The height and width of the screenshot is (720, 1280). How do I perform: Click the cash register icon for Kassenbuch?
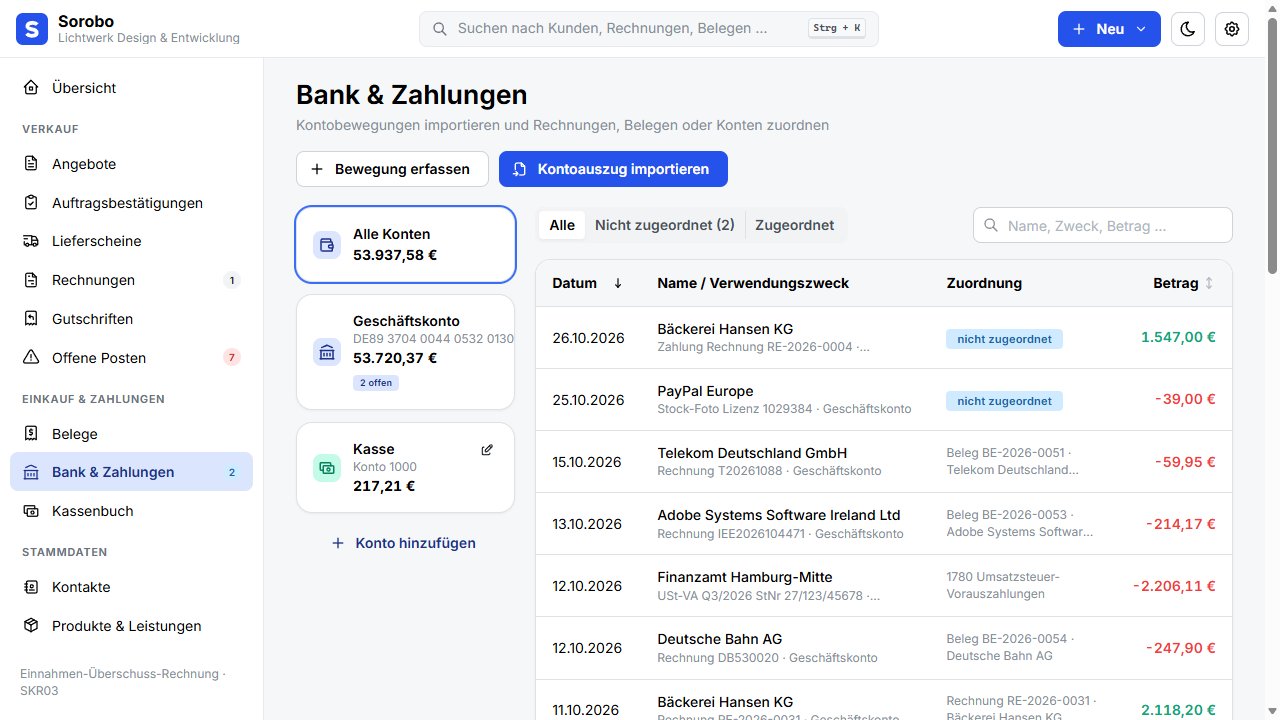point(32,511)
